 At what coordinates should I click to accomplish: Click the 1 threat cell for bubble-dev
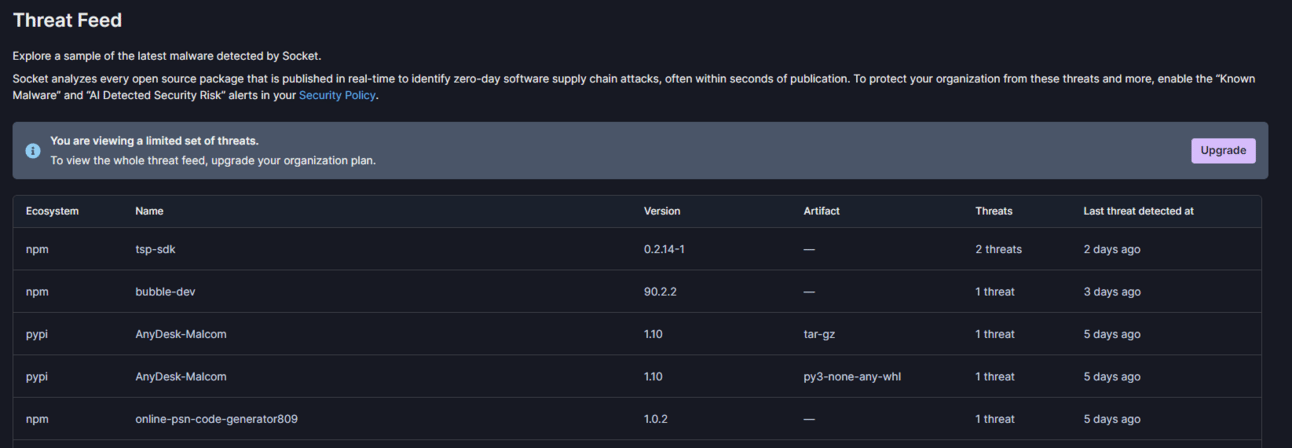point(995,292)
